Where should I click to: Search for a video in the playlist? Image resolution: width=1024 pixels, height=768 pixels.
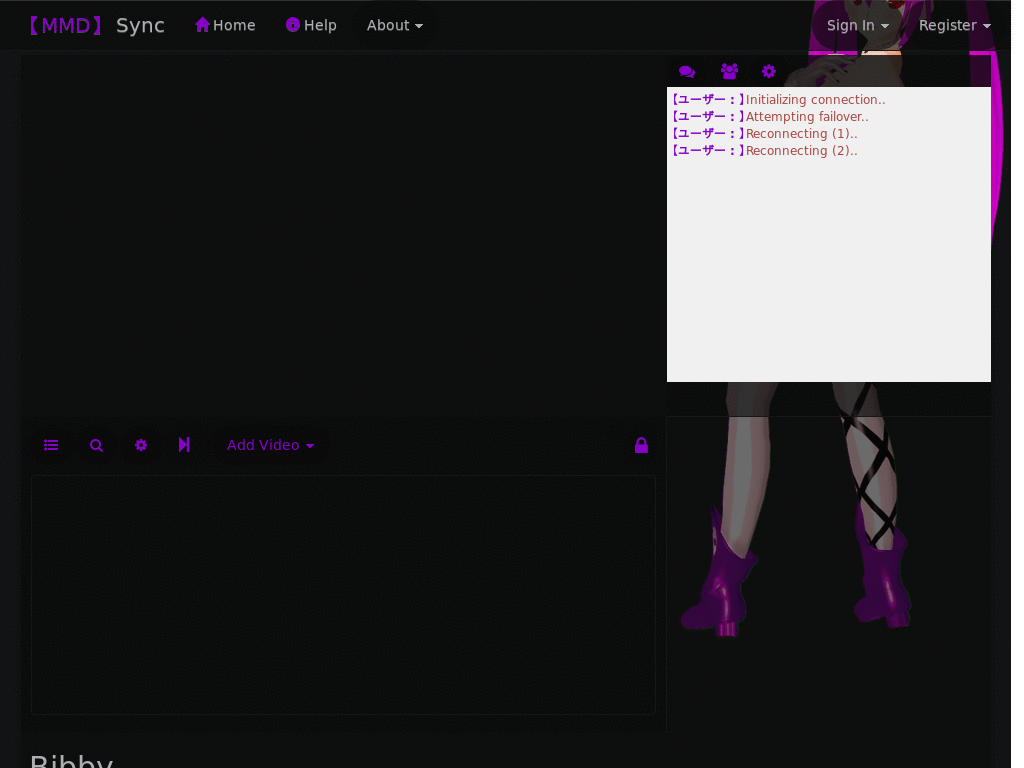point(96,445)
